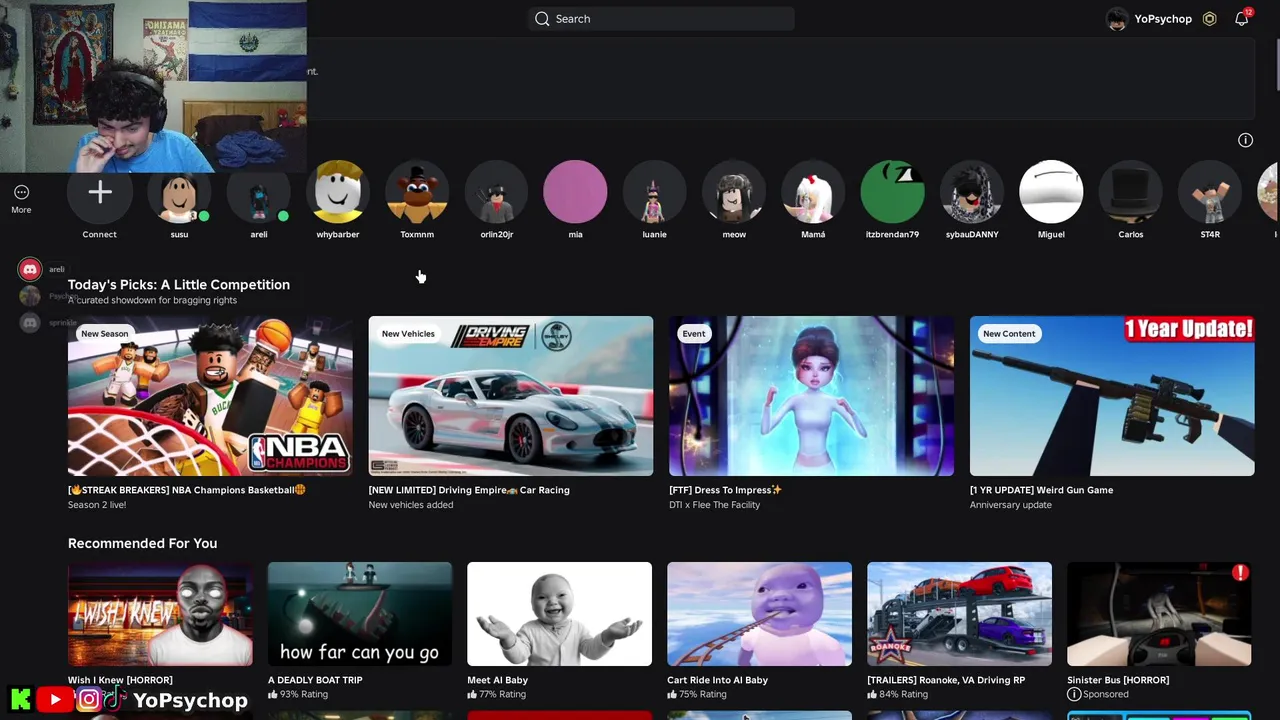Open Weird Gun Game thumbnail
The image size is (1280, 720).
tap(1112, 396)
